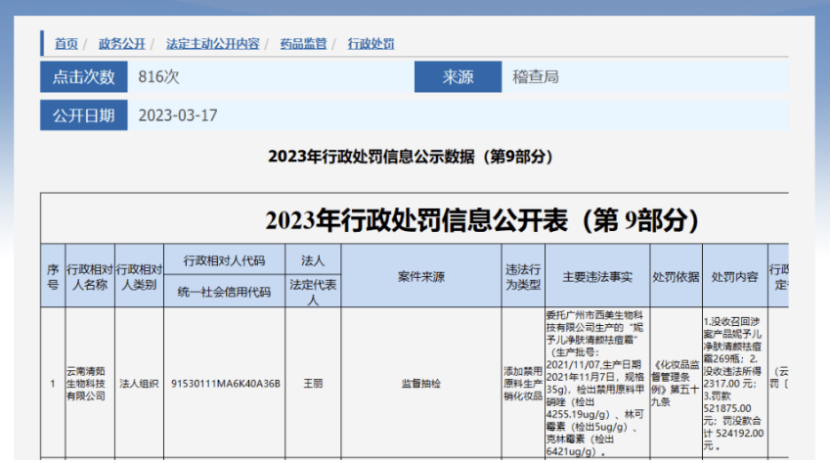Click the 法定代表人 sub-header
831x463 pixels.
pos(313,291)
